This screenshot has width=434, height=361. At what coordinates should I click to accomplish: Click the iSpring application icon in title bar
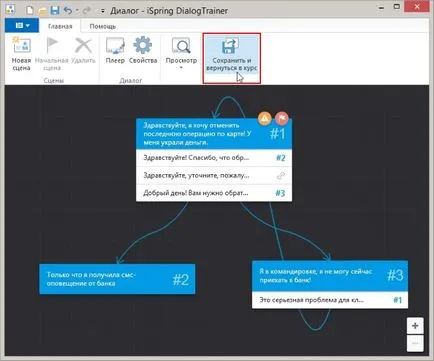10,10
